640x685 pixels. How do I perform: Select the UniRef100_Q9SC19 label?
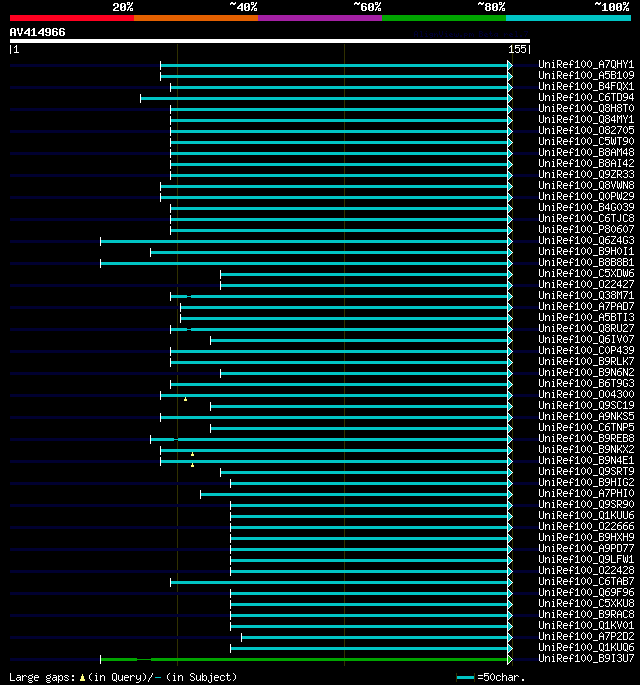tap(586, 405)
